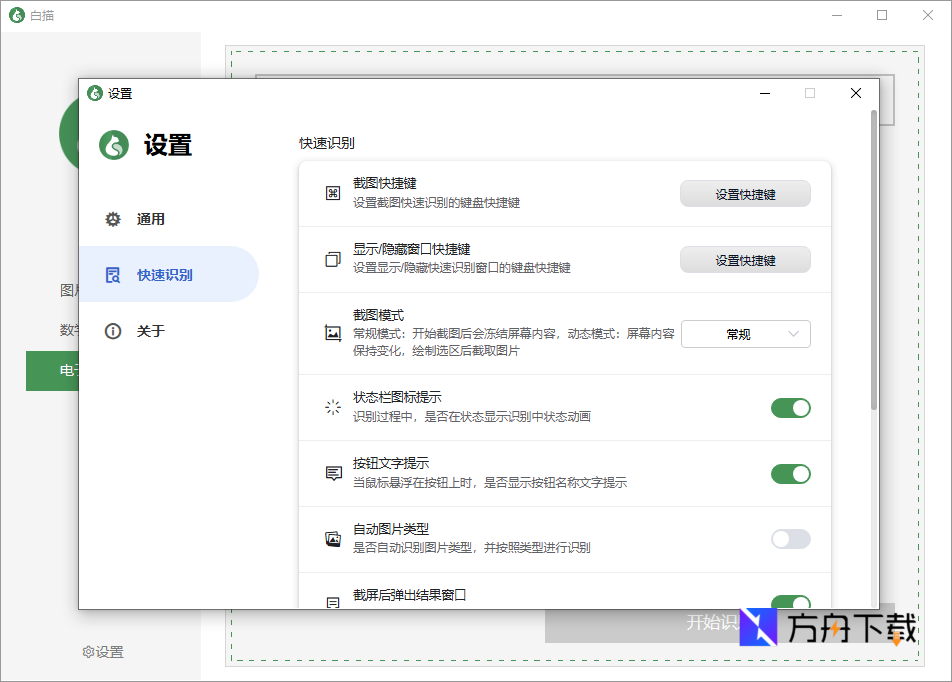Enable 自动图片类型 recognition
The height and width of the screenshot is (682, 952).
click(x=790, y=539)
